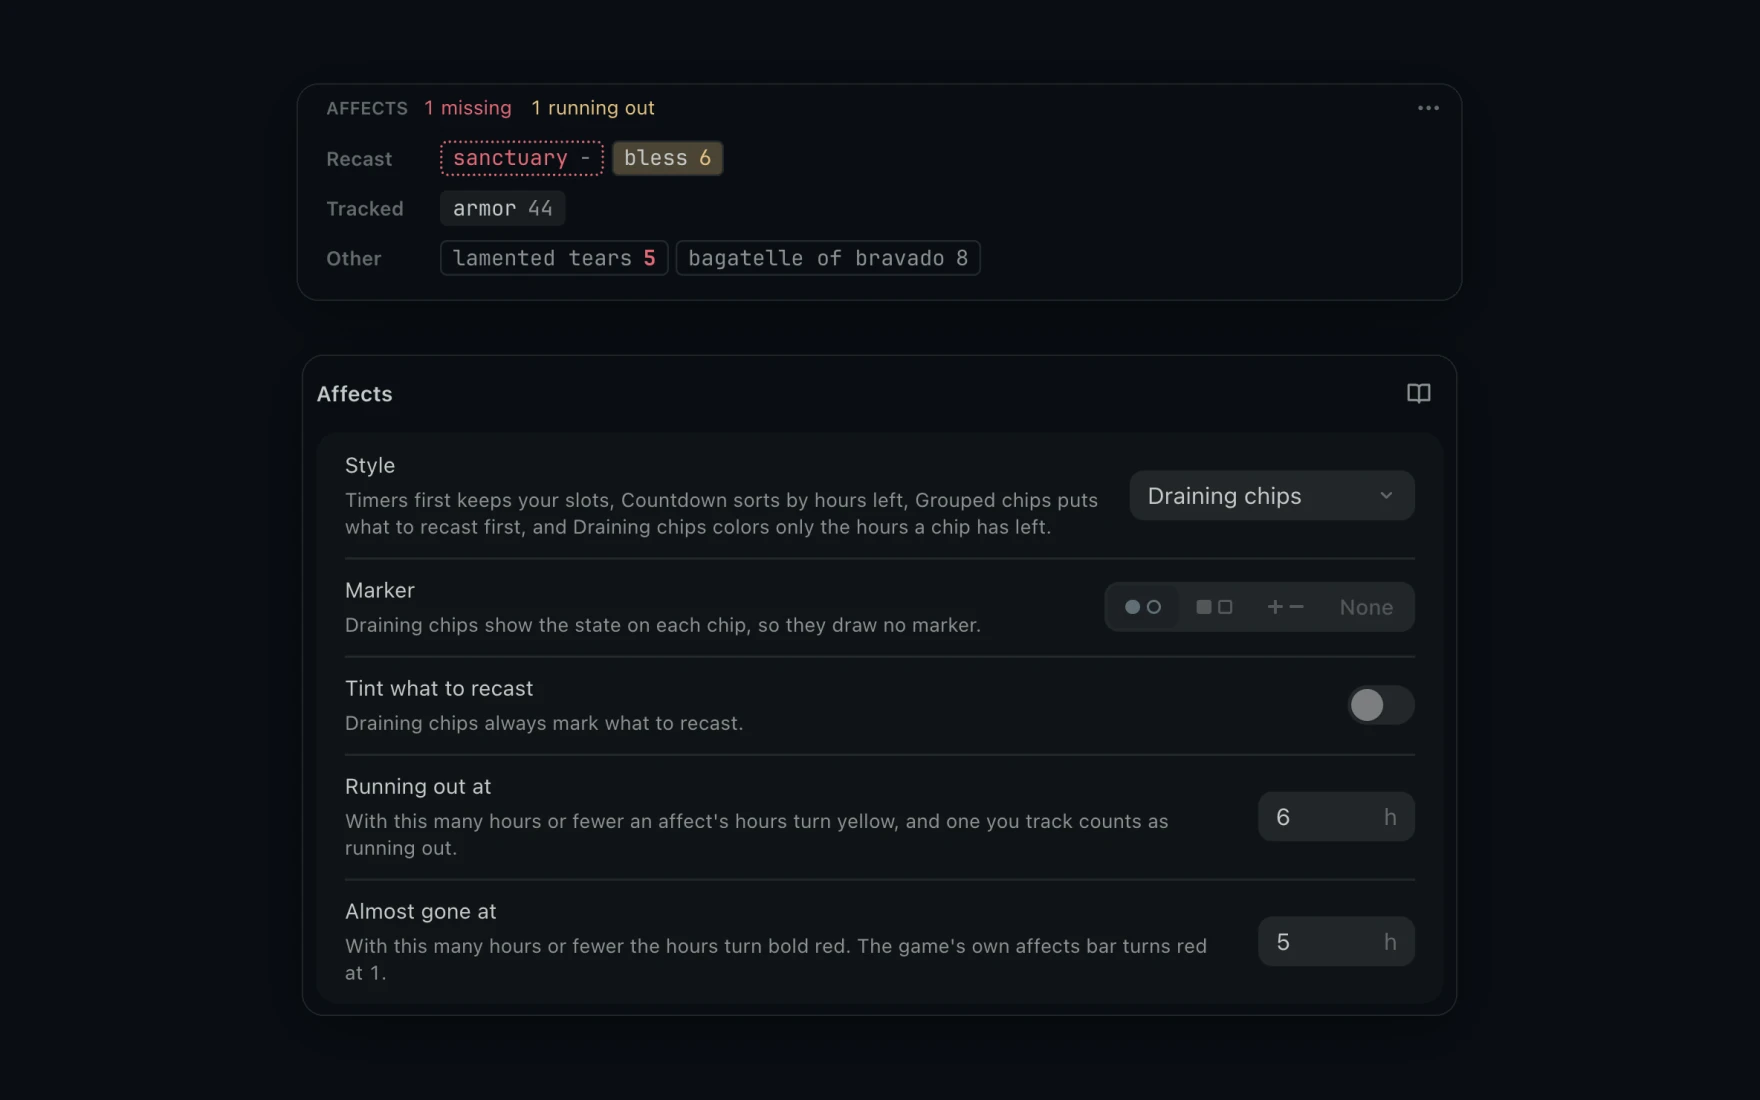The width and height of the screenshot is (1760, 1100).
Task: Click the '1 missing' status text
Action: (x=467, y=108)
